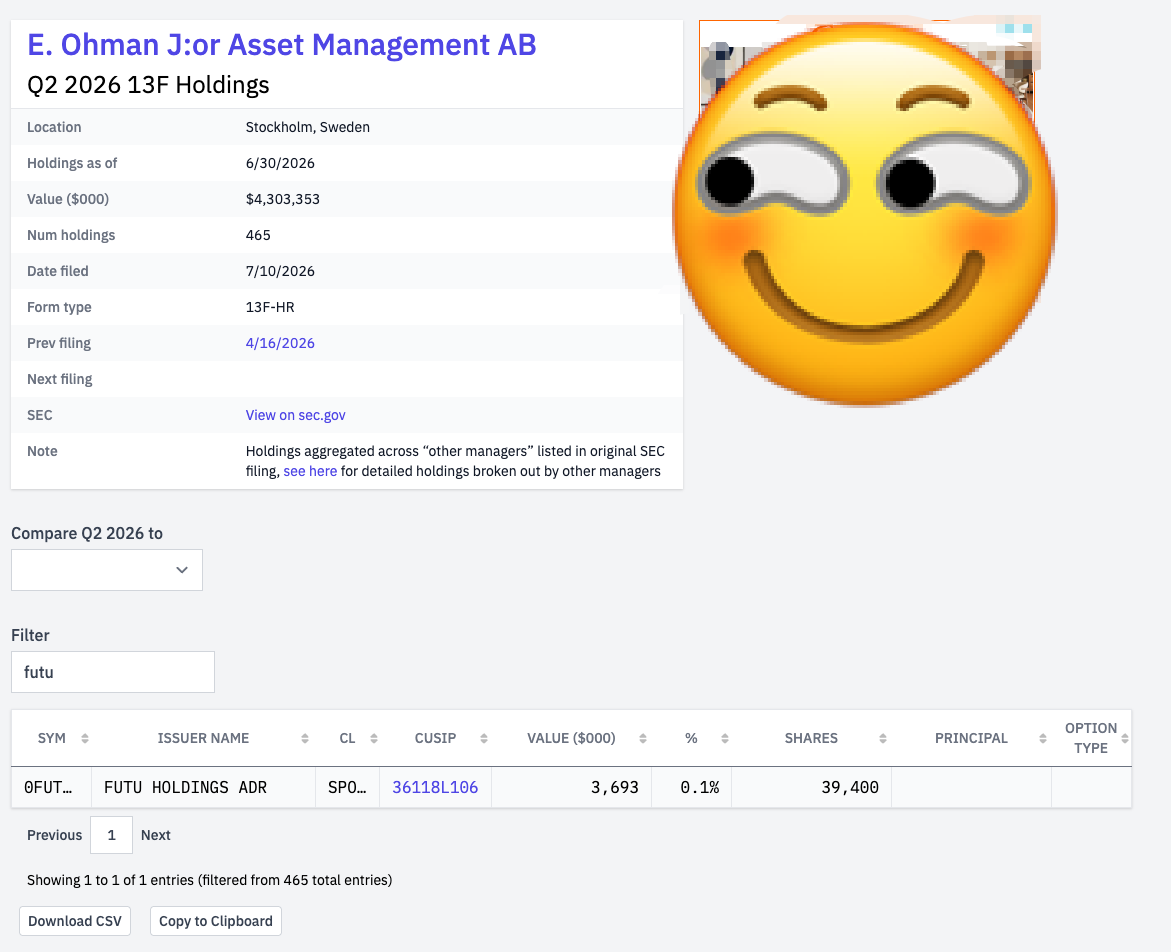Sort table by ISSUER NAME column
Image resolution: width=1171 pixels, height=952 pixels.
click(203, 738)
